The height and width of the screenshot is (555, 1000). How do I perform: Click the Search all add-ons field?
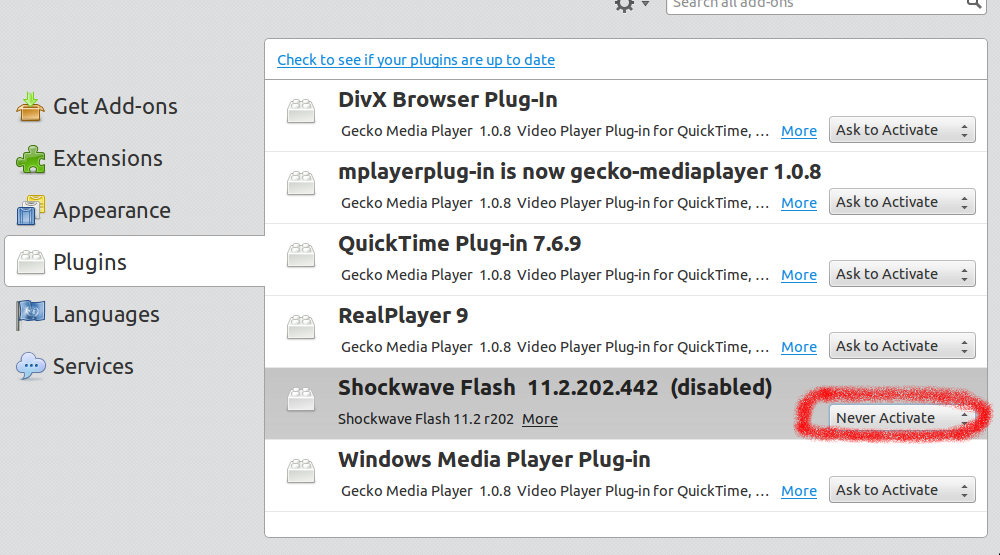(815, 4)
